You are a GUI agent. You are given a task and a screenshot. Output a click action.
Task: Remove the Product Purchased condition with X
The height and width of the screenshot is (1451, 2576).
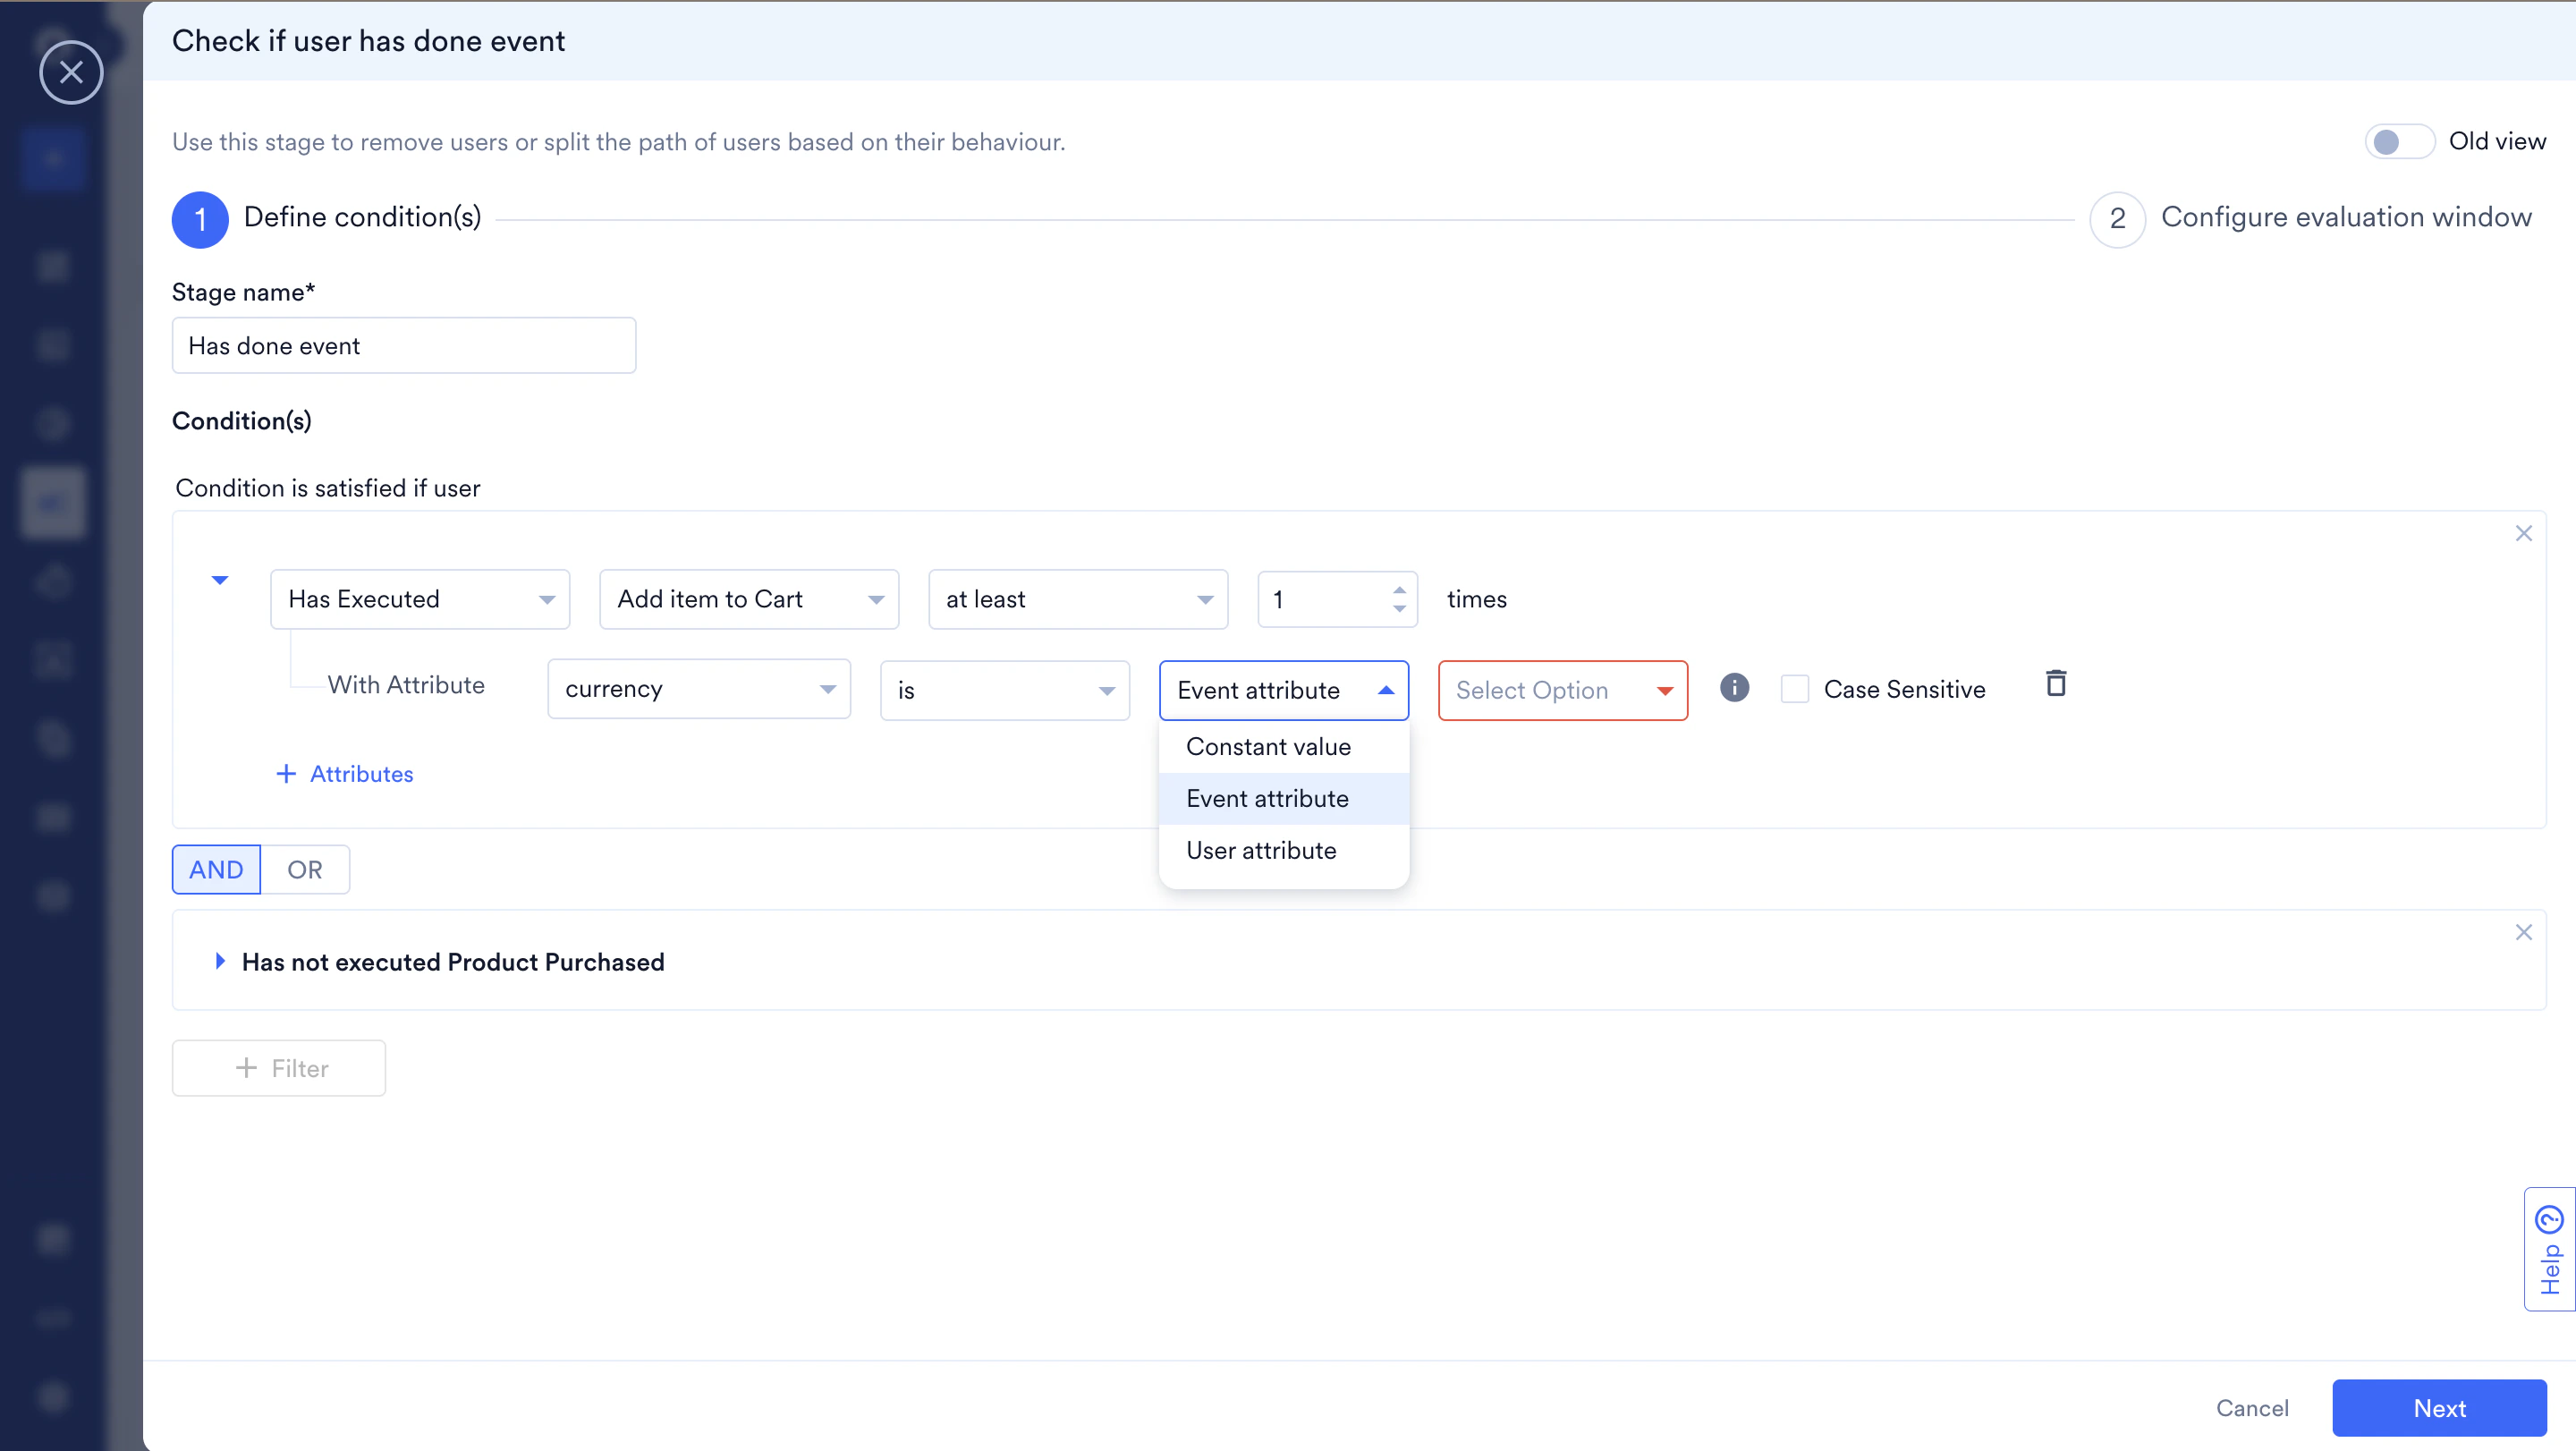[2523, 932]
